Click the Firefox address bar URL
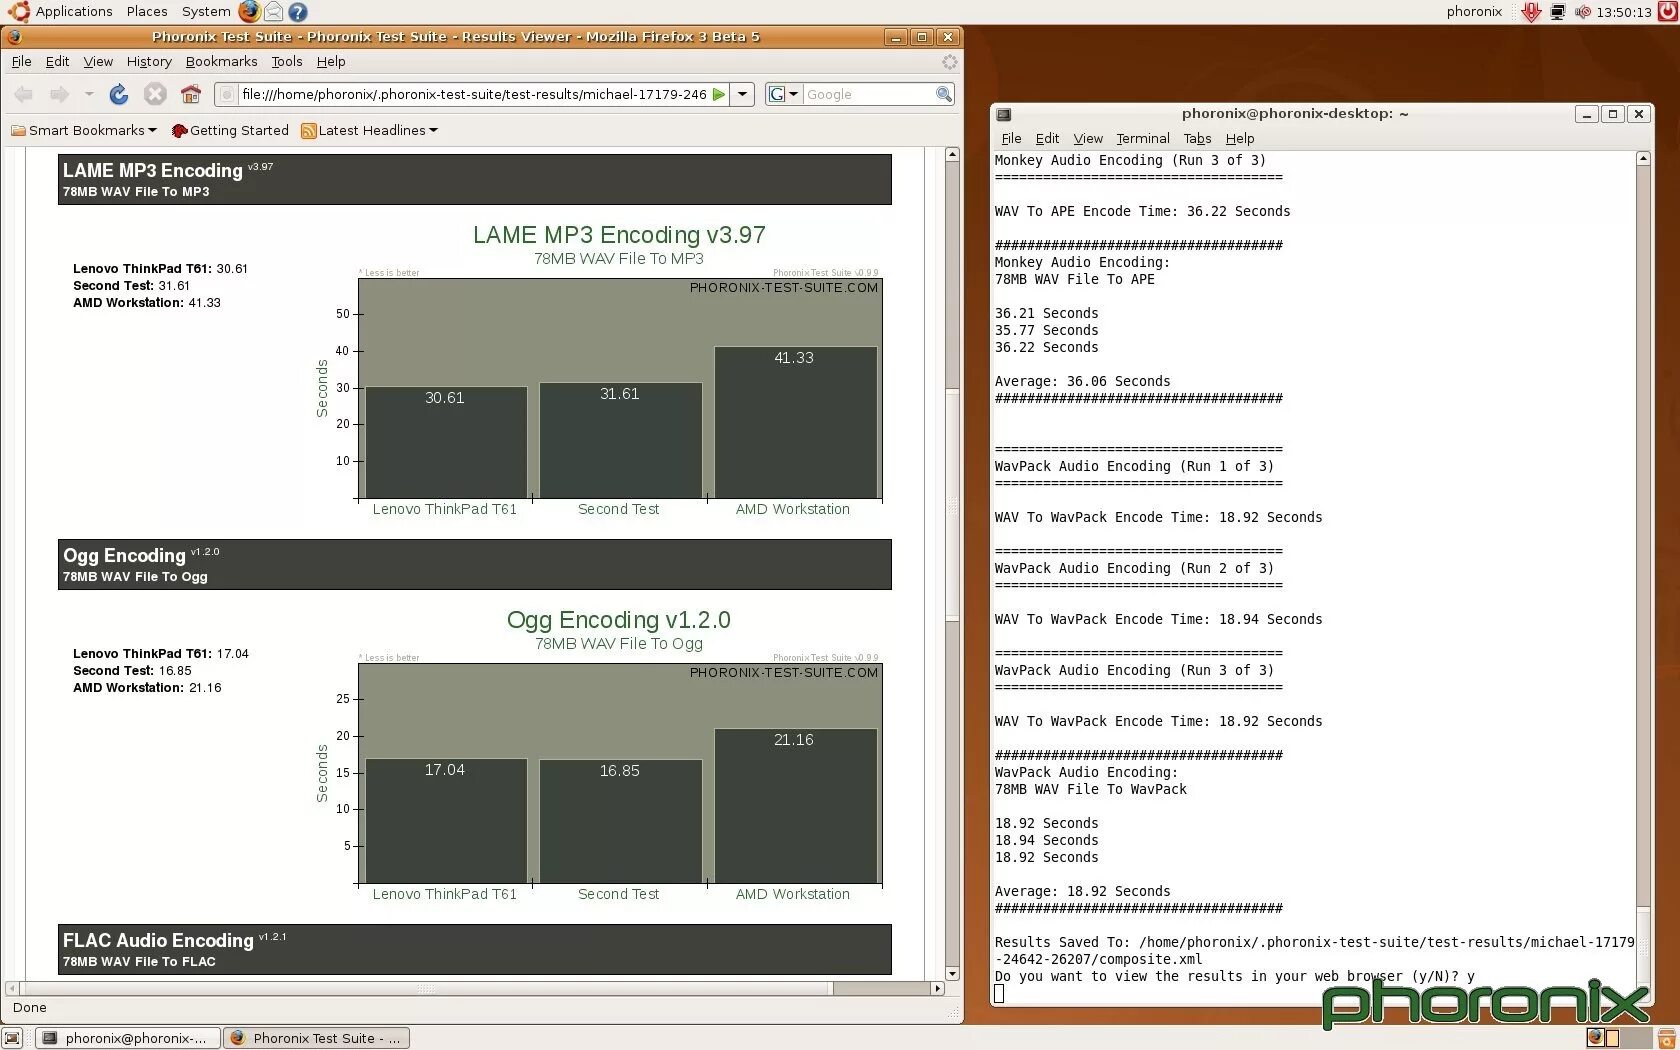 [x=474, y=94]
